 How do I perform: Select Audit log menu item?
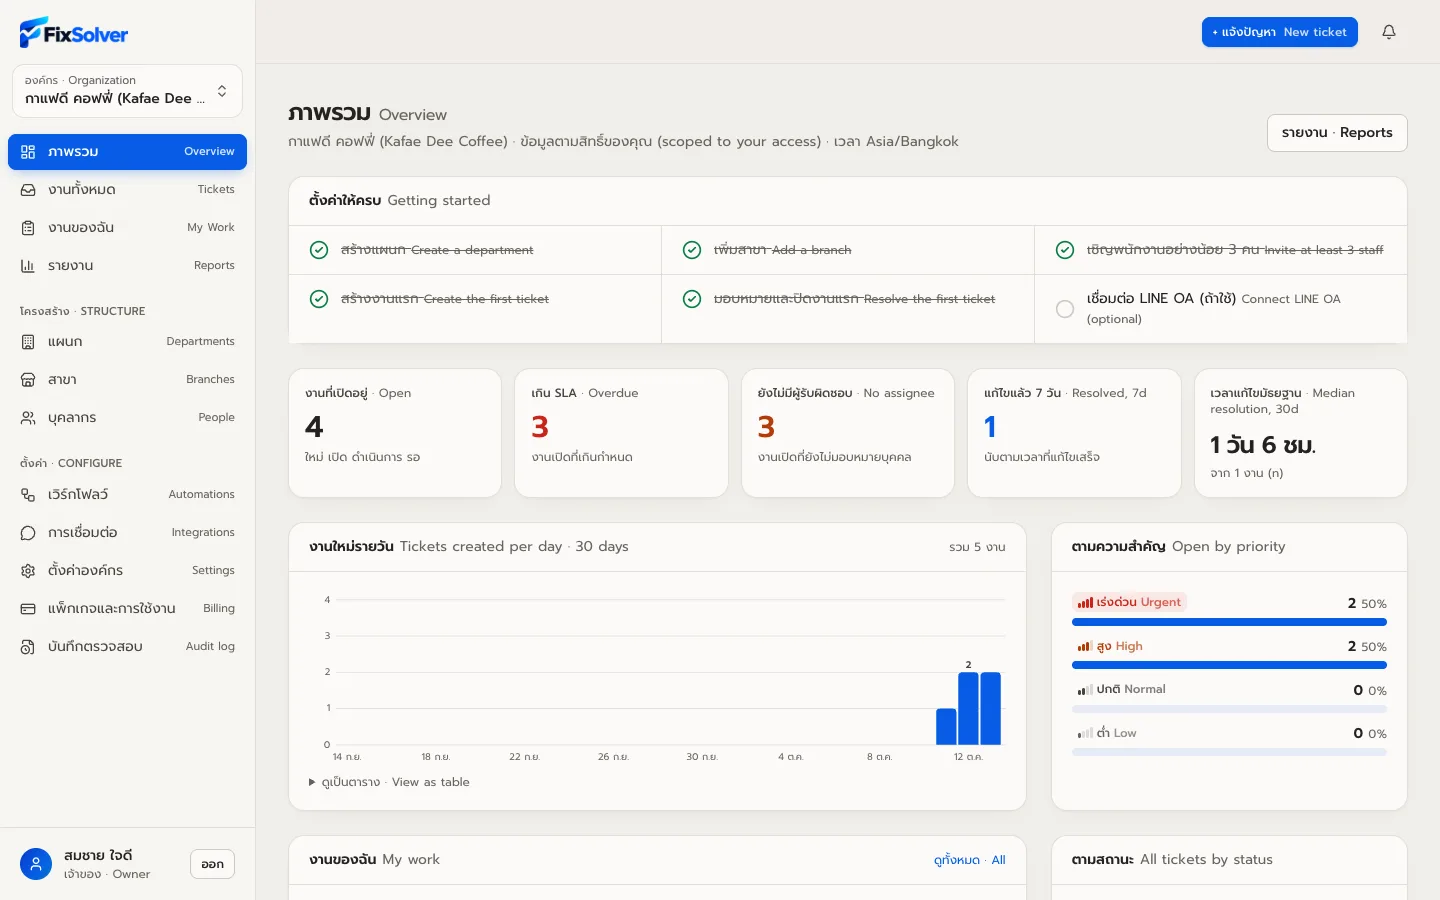point(127,647)
